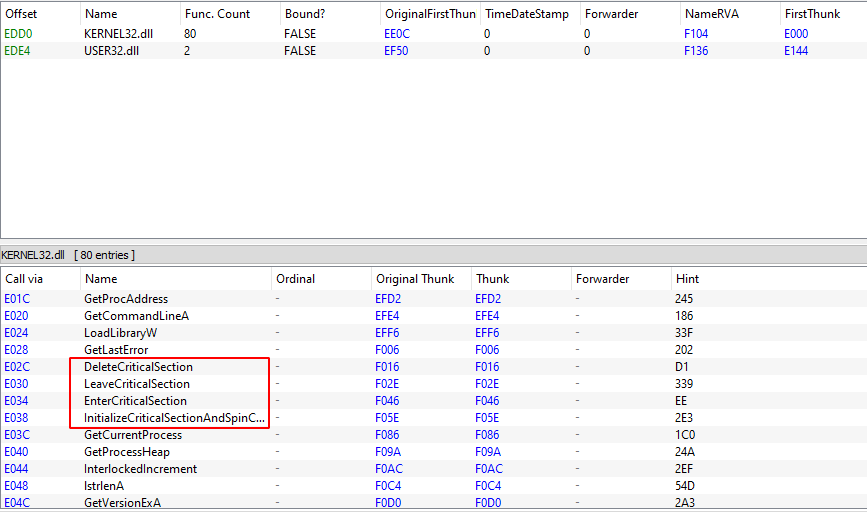
Task: Click the upper Forwarder column header
Action: point(630,14)
